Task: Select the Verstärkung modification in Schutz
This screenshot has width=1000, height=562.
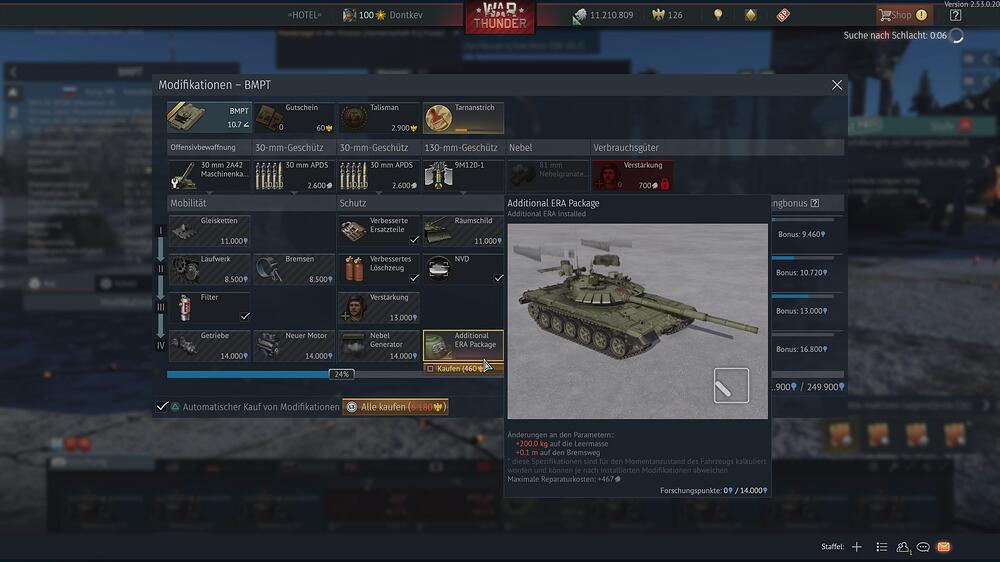Action: (379, 307)
